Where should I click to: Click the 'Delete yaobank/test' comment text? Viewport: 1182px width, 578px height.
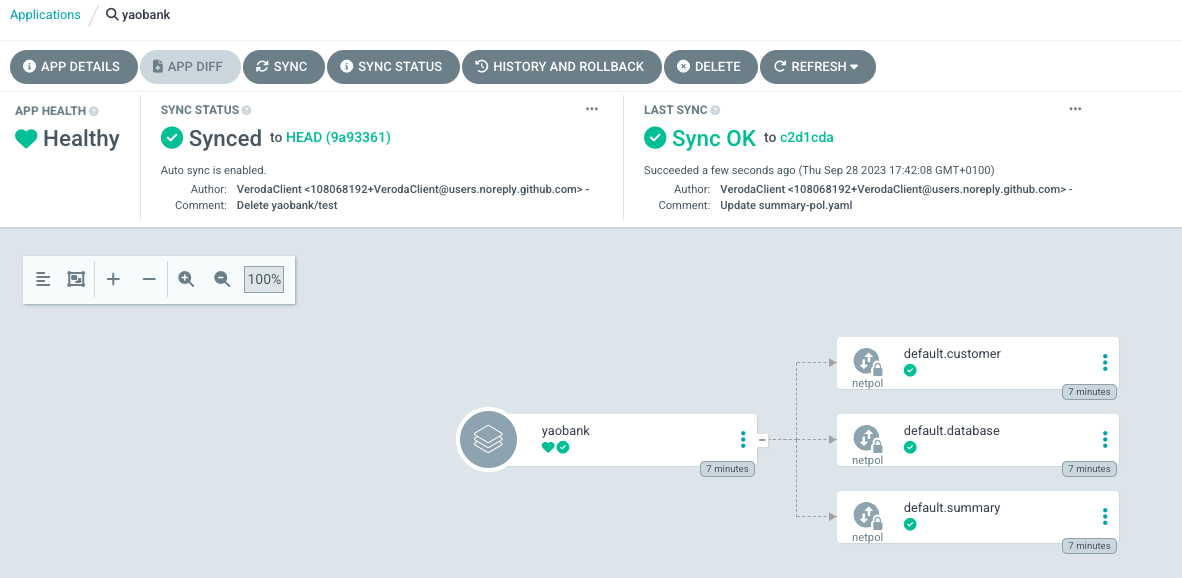[287, 205]
